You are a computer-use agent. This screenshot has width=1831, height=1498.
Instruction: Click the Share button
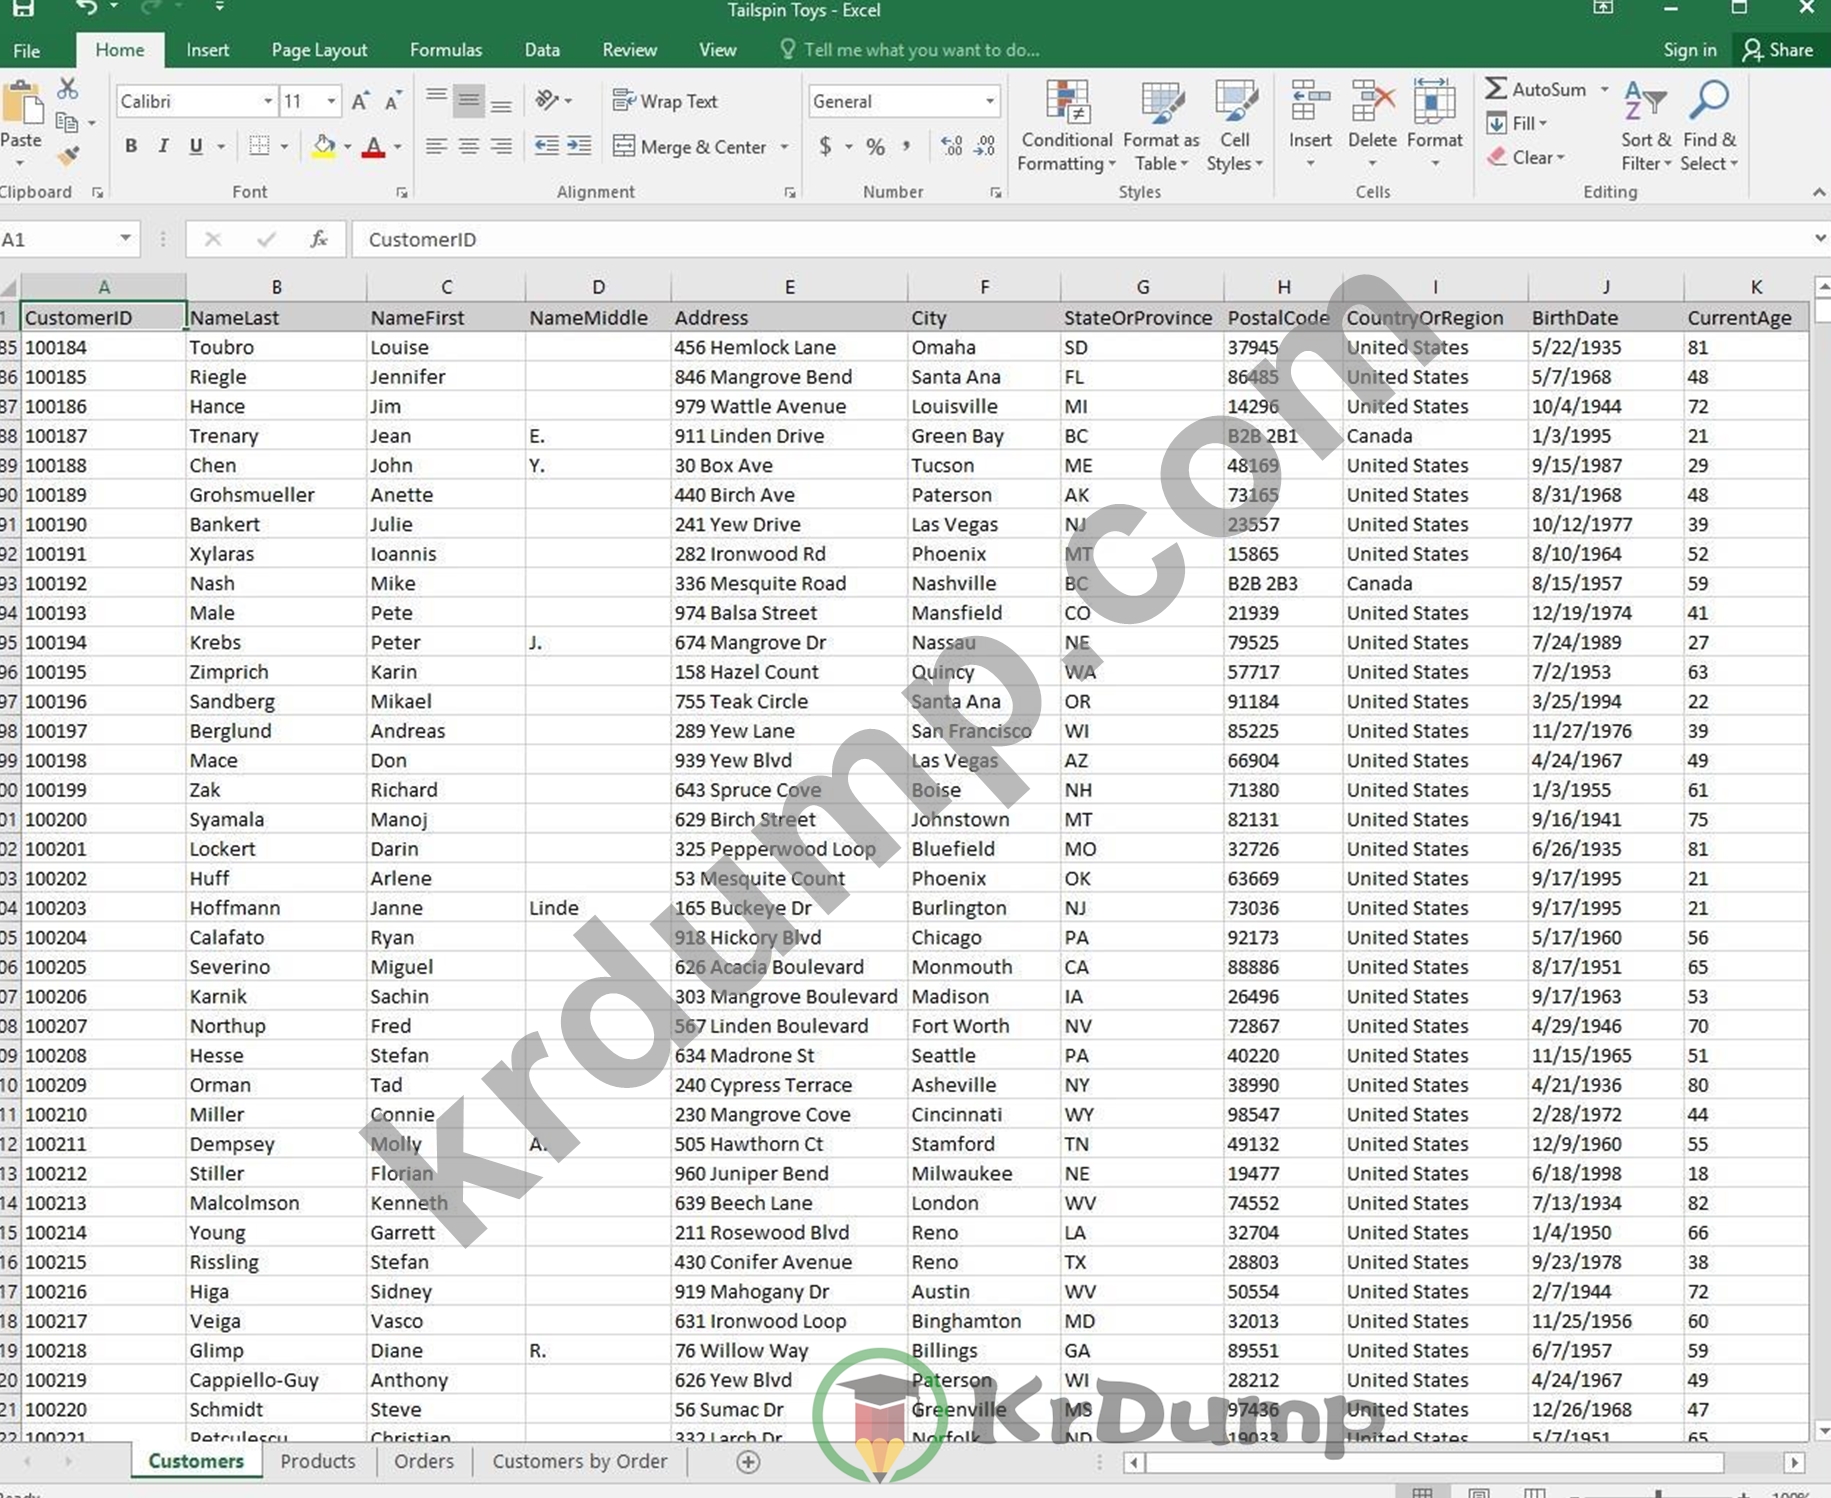pos(1778,49)
